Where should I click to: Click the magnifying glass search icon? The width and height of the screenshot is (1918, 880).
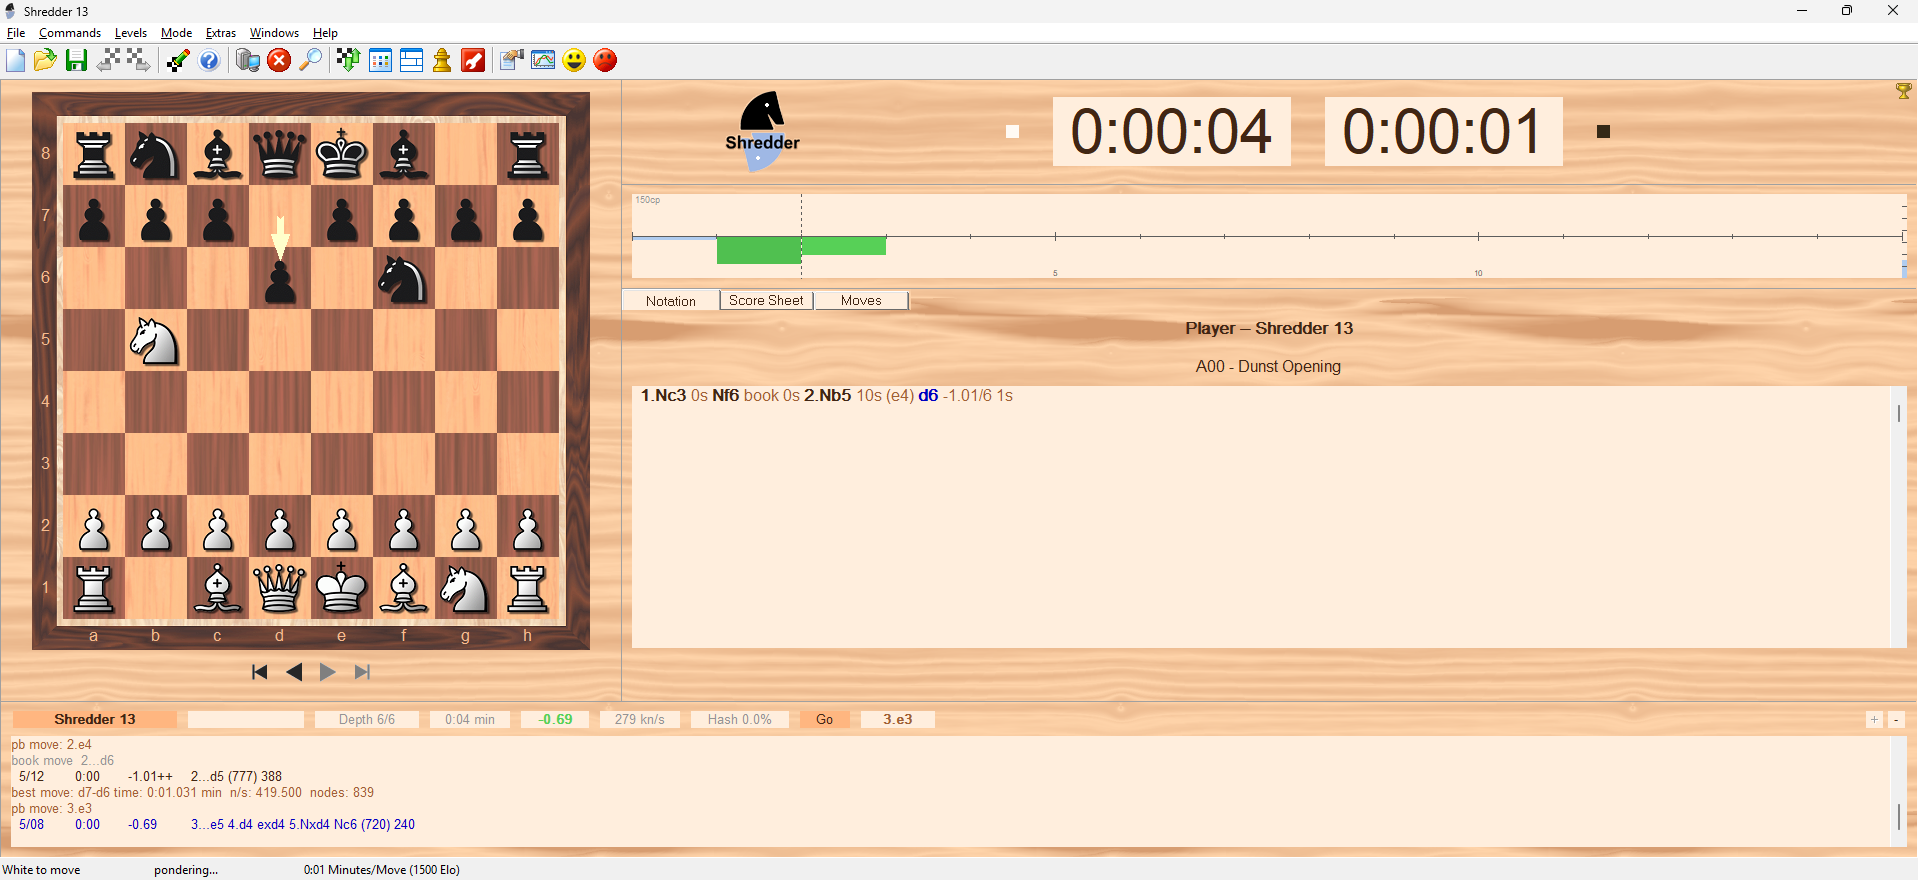[x=311, y=61]
